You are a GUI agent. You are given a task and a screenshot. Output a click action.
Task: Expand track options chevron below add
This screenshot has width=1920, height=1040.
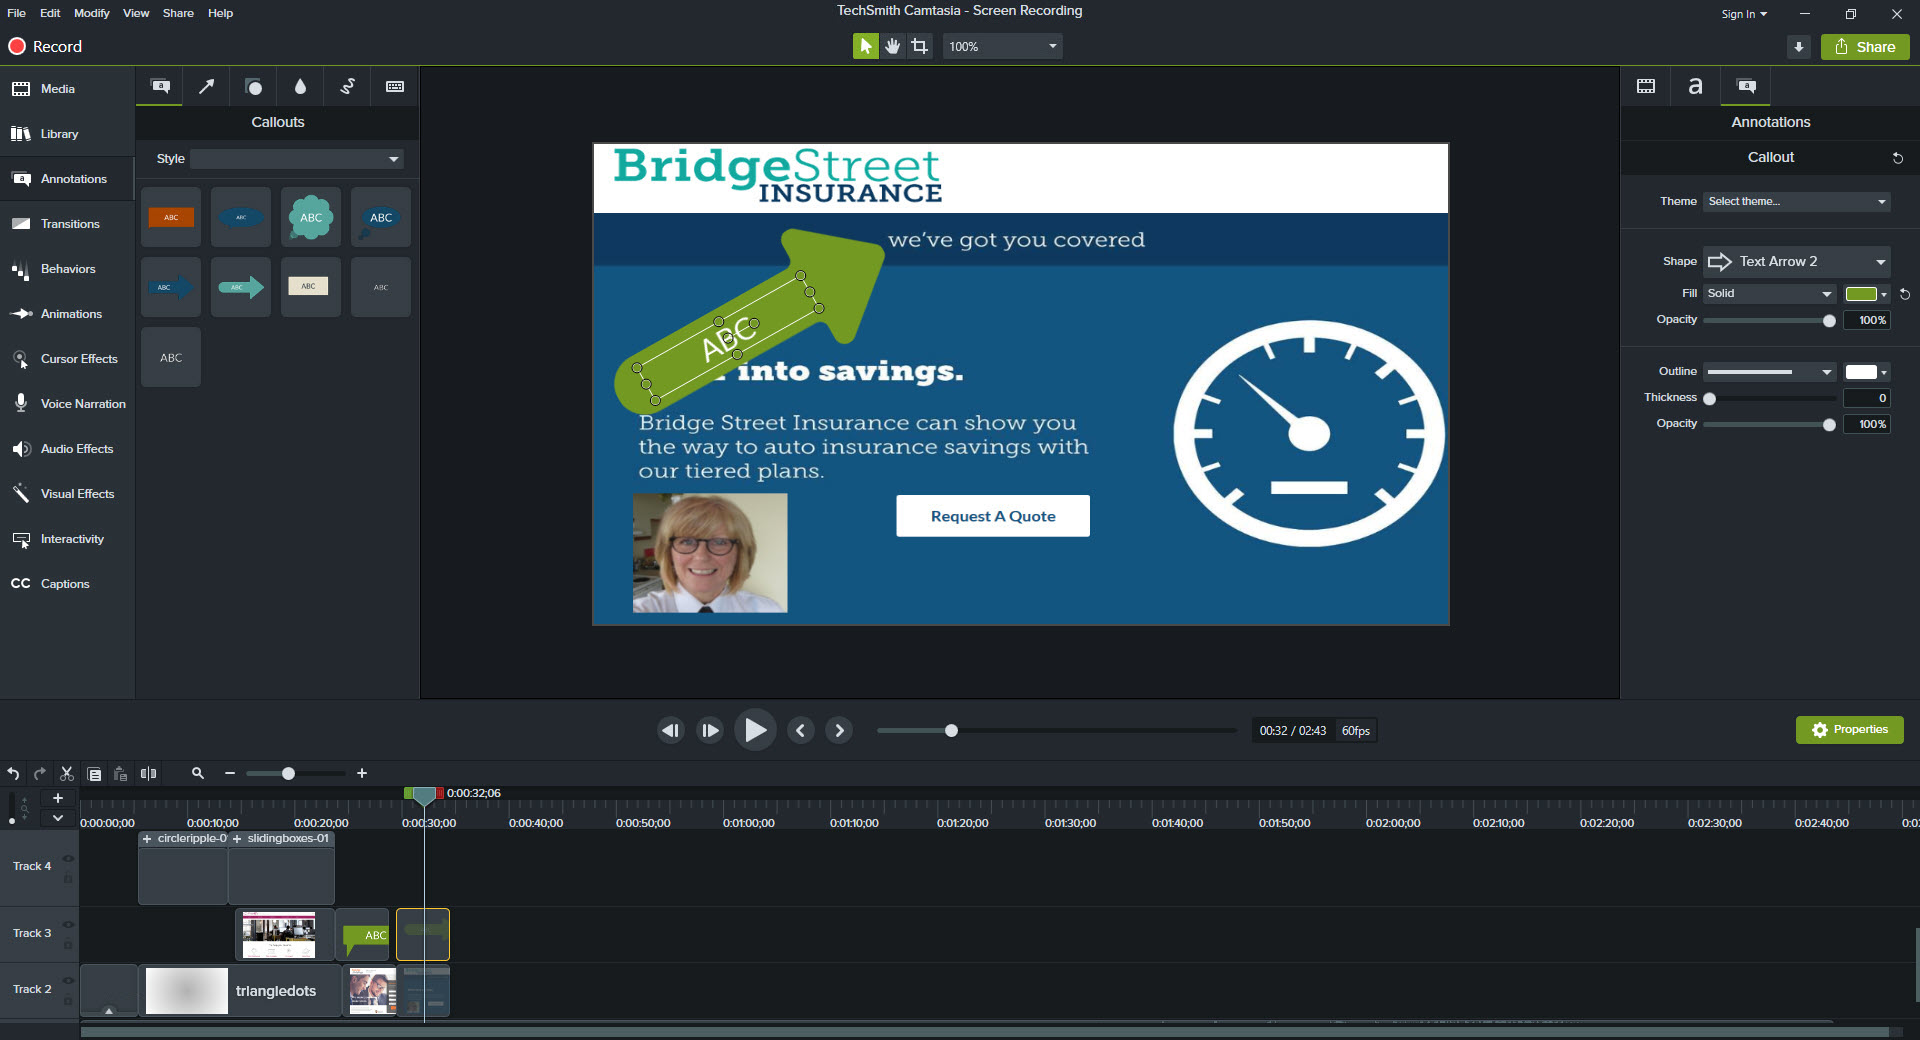[x=58, y=818]
